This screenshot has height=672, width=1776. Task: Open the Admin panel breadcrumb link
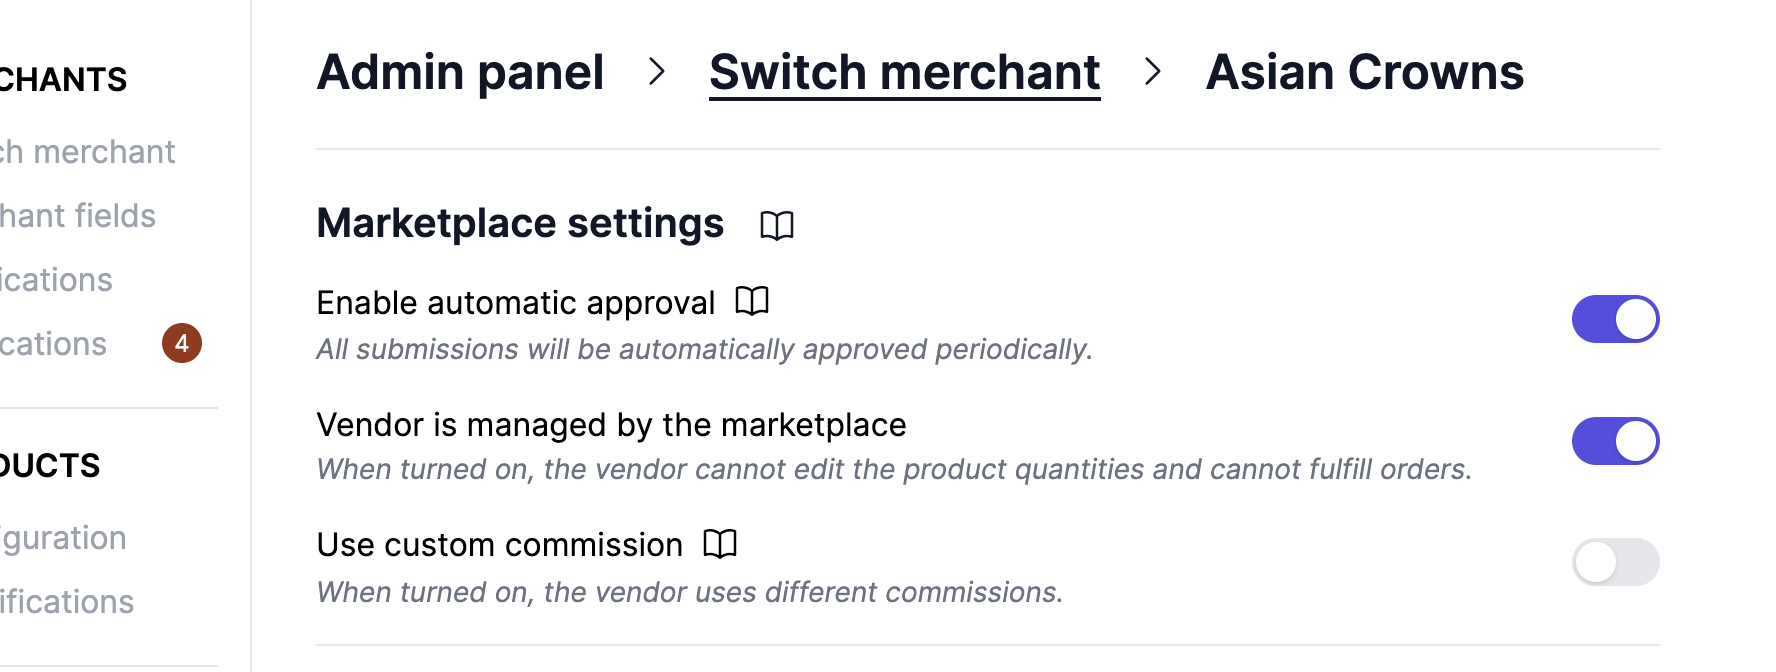(460, 71)
